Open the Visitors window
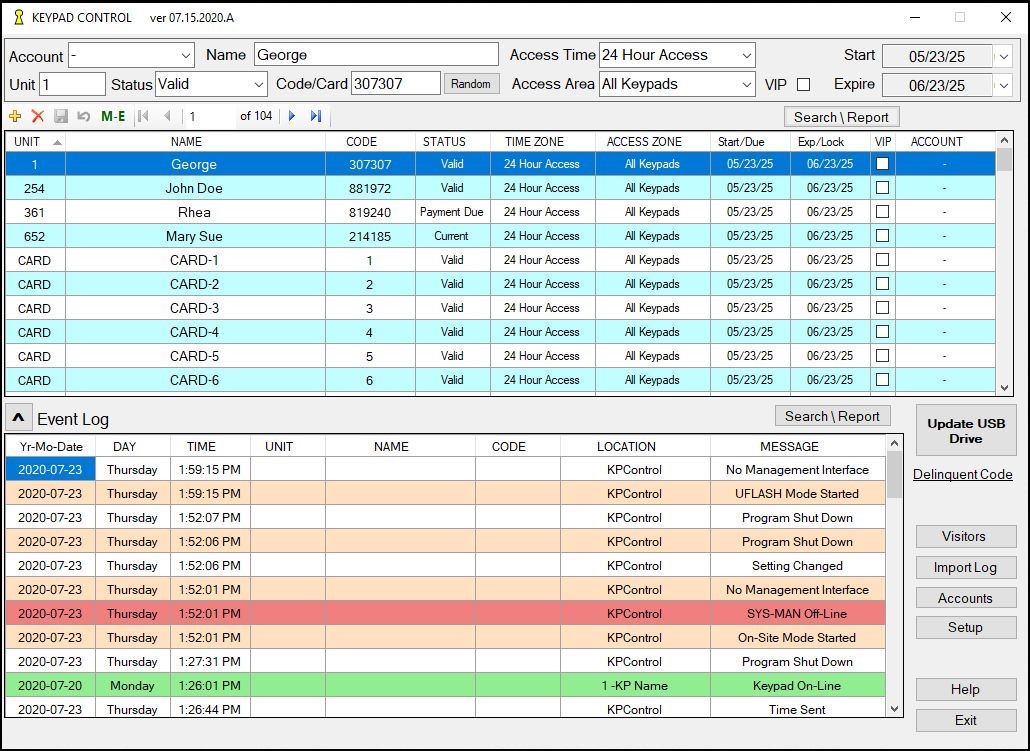The image size is (1030, 751). tap(966, 536)
